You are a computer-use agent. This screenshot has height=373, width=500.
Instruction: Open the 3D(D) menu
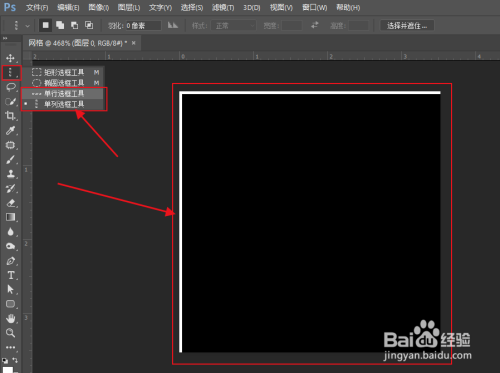pyautogui.click(x=252, y=8)
